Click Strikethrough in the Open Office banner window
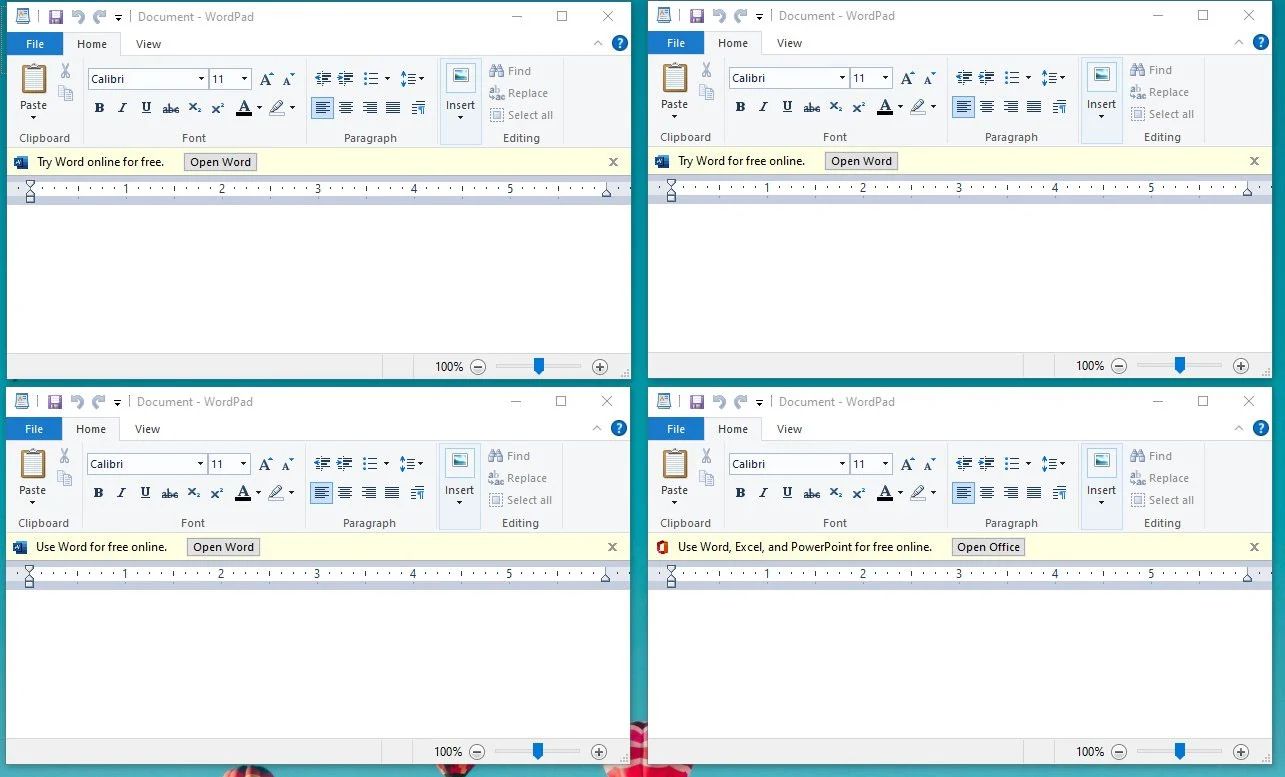The image size is (1285, 777). [812, 493]
